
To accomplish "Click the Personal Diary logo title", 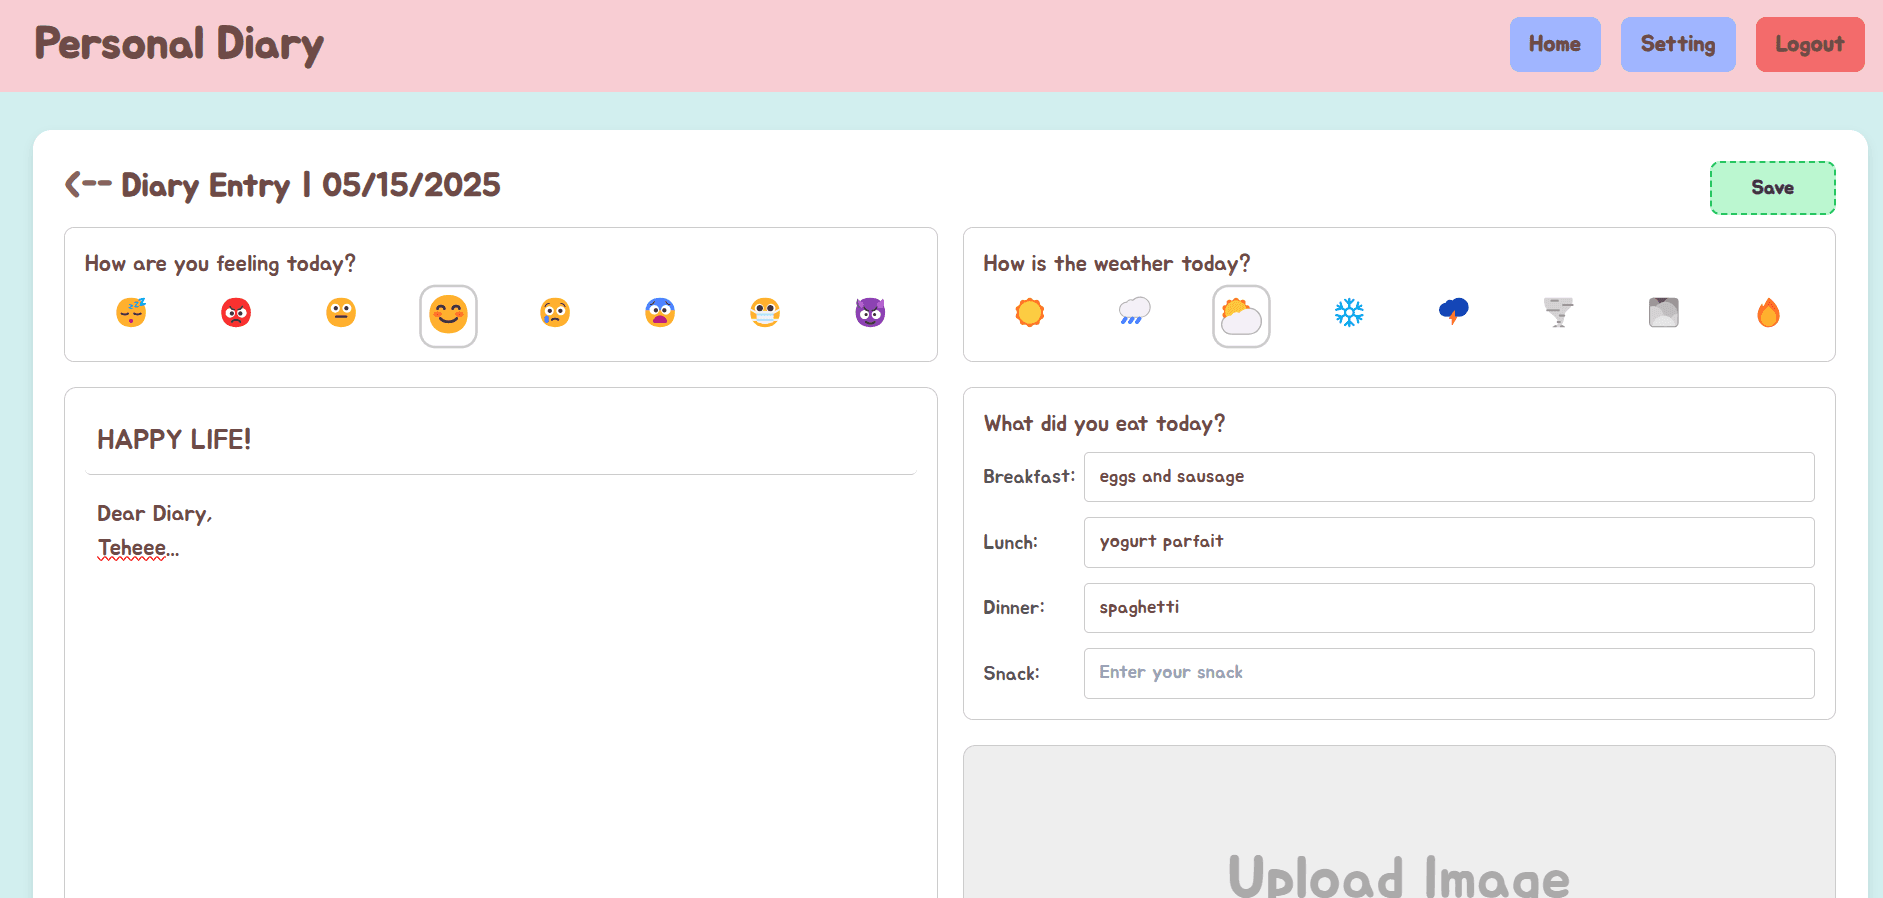I will click(179, 44).
